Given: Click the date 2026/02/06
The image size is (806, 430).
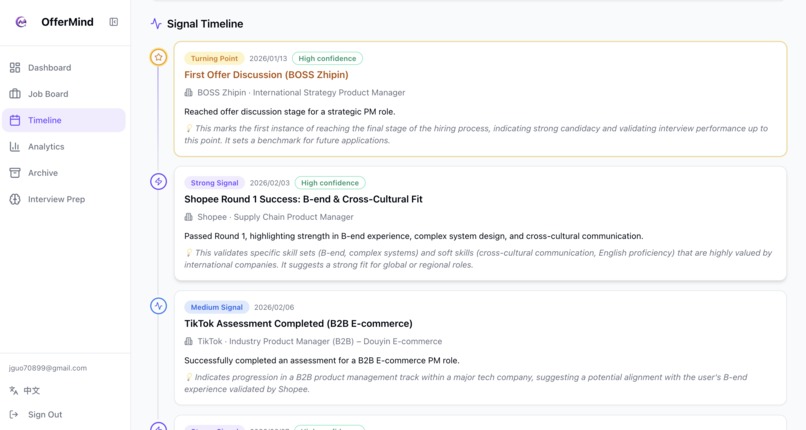Looking at the screenshot, I should tap(274, 307).
